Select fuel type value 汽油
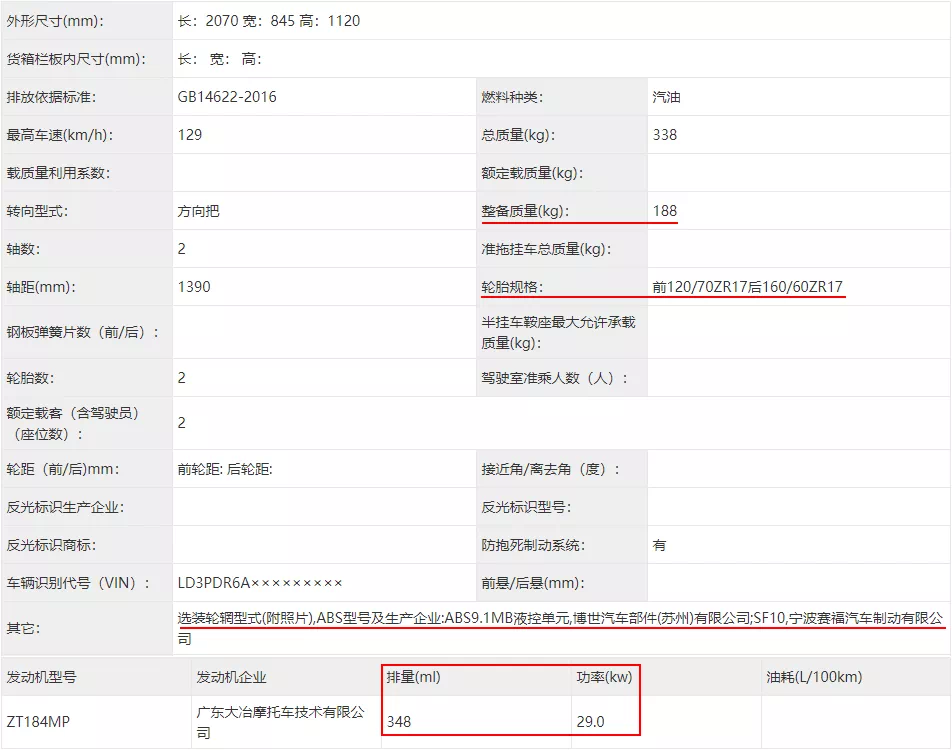 coord(667,97)
